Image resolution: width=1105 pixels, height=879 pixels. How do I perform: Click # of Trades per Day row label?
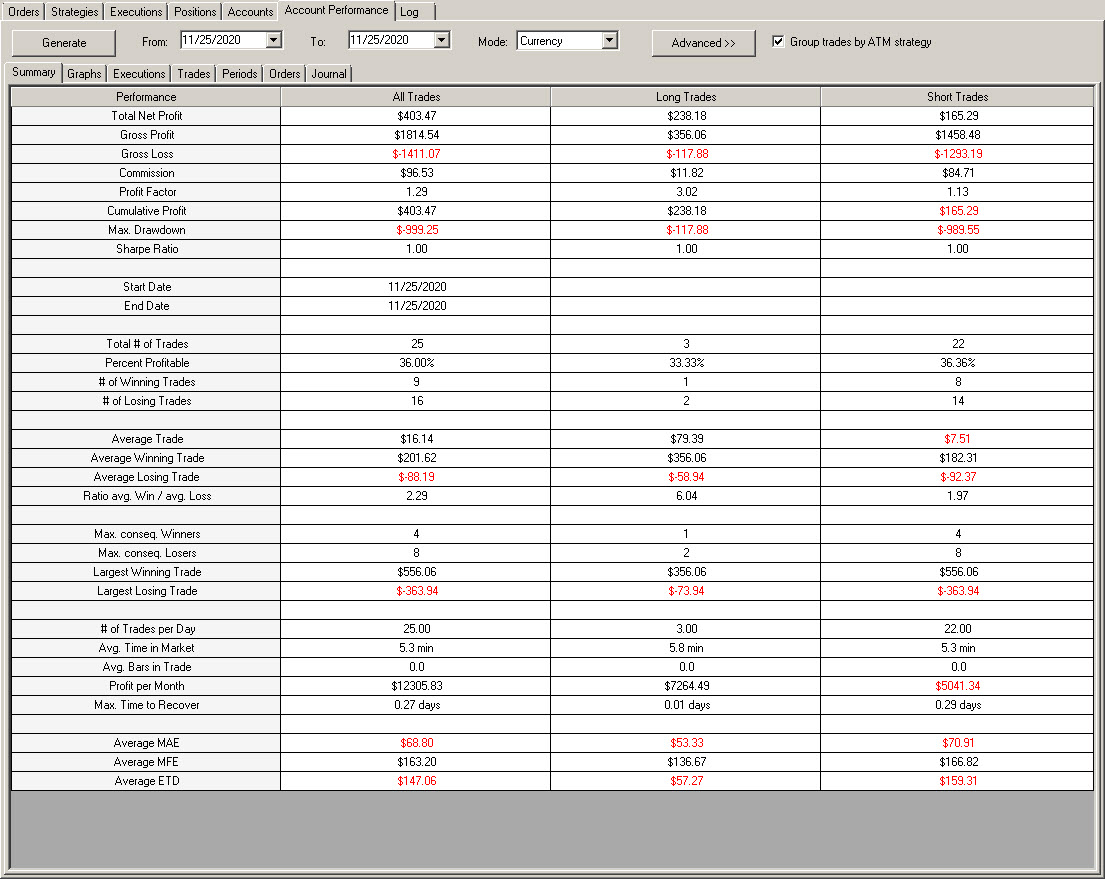tap(147, 629)
